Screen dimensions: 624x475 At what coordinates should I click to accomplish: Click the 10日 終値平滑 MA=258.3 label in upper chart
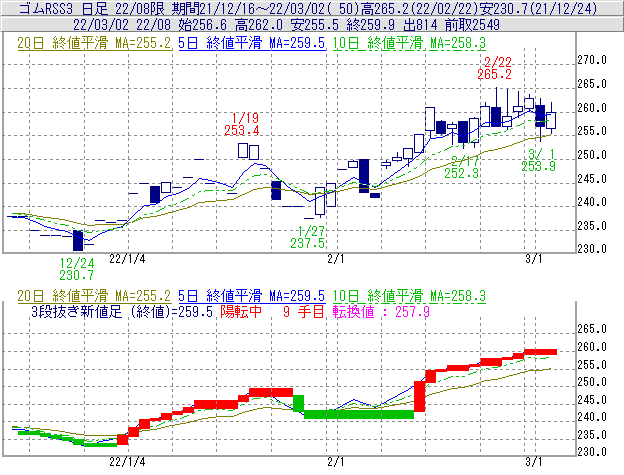409,43
